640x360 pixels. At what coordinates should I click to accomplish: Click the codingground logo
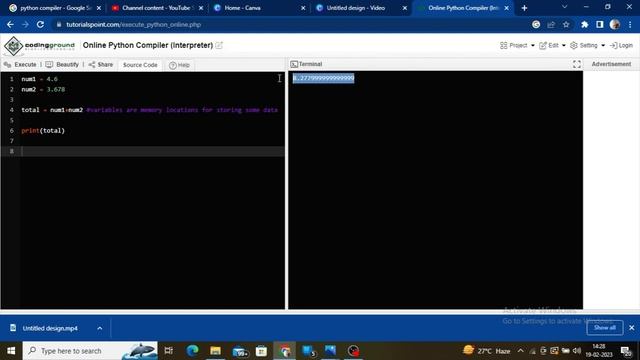(39, 45)
